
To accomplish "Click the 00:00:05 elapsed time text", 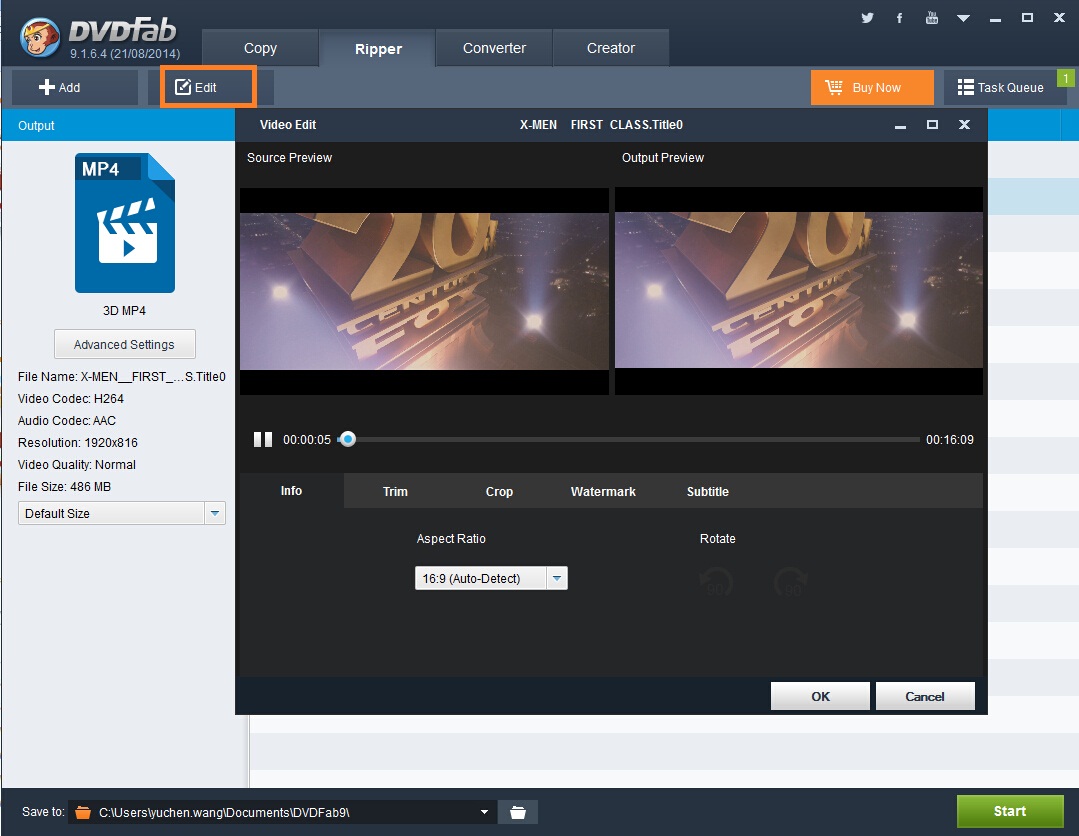I will (307, 440).
